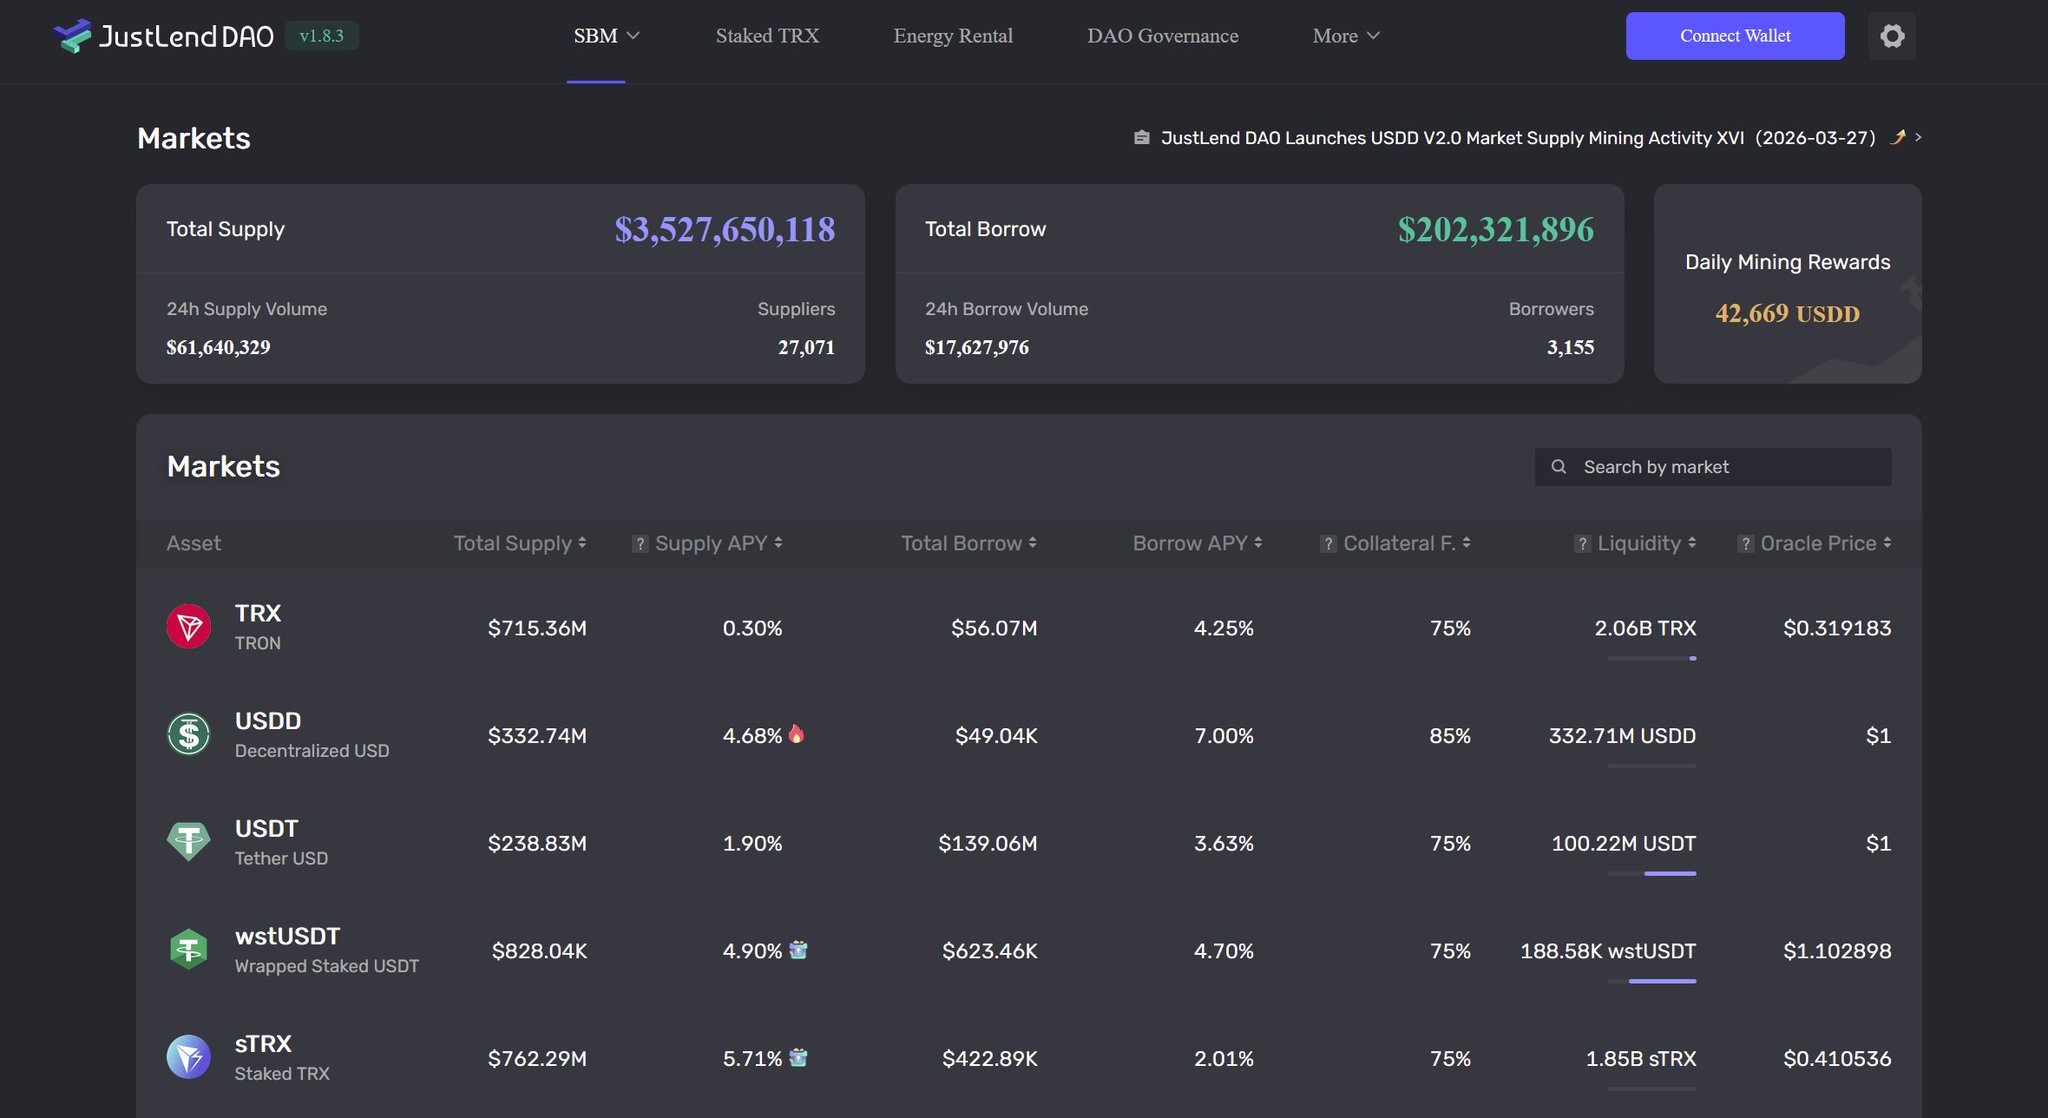Open settings via the gear icon
The width and height of the screenshot is (2048, 1118).
(1891, 36)
